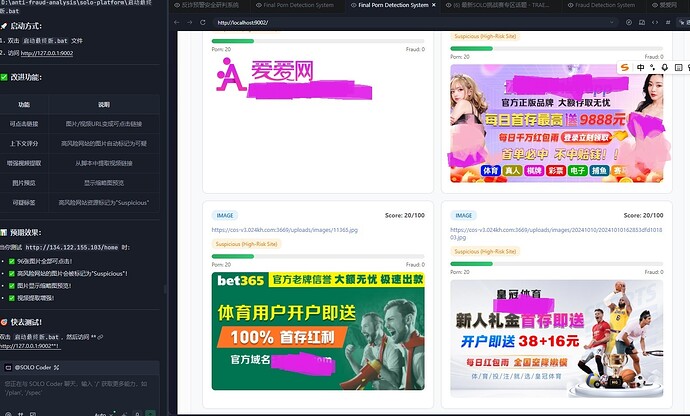Close the active Final Porn Detection System tab
Viewport: 690px width, 416px height.
coord(434,5)
